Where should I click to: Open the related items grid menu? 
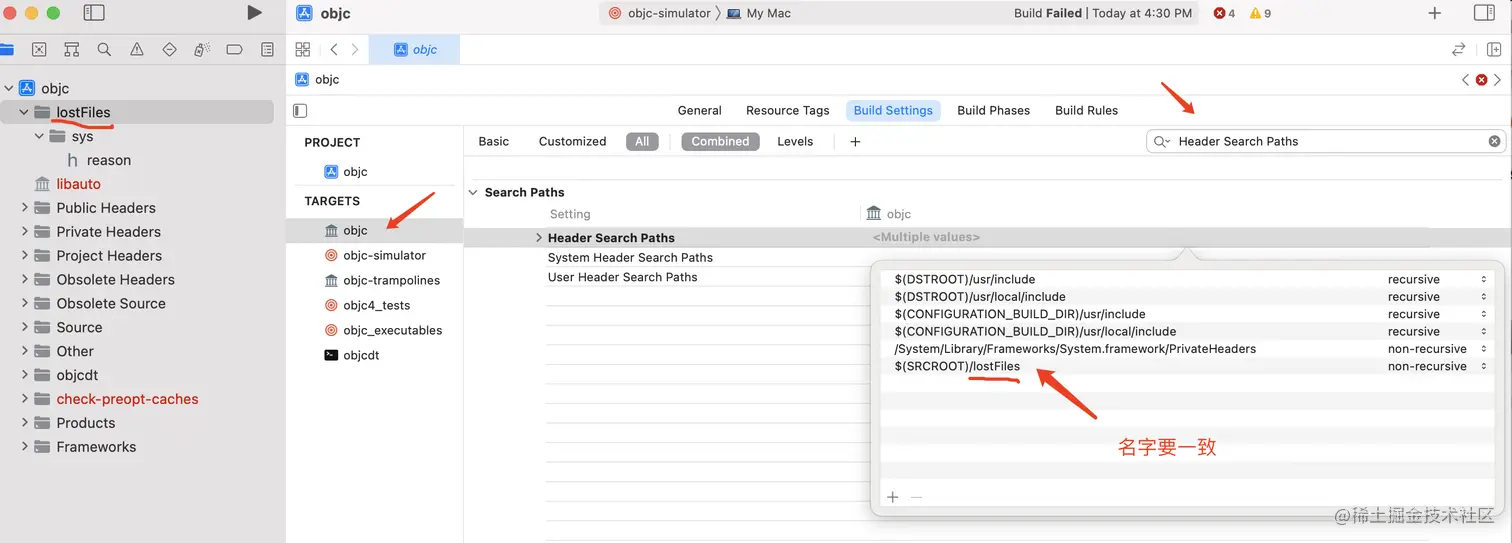pos(303,49)
